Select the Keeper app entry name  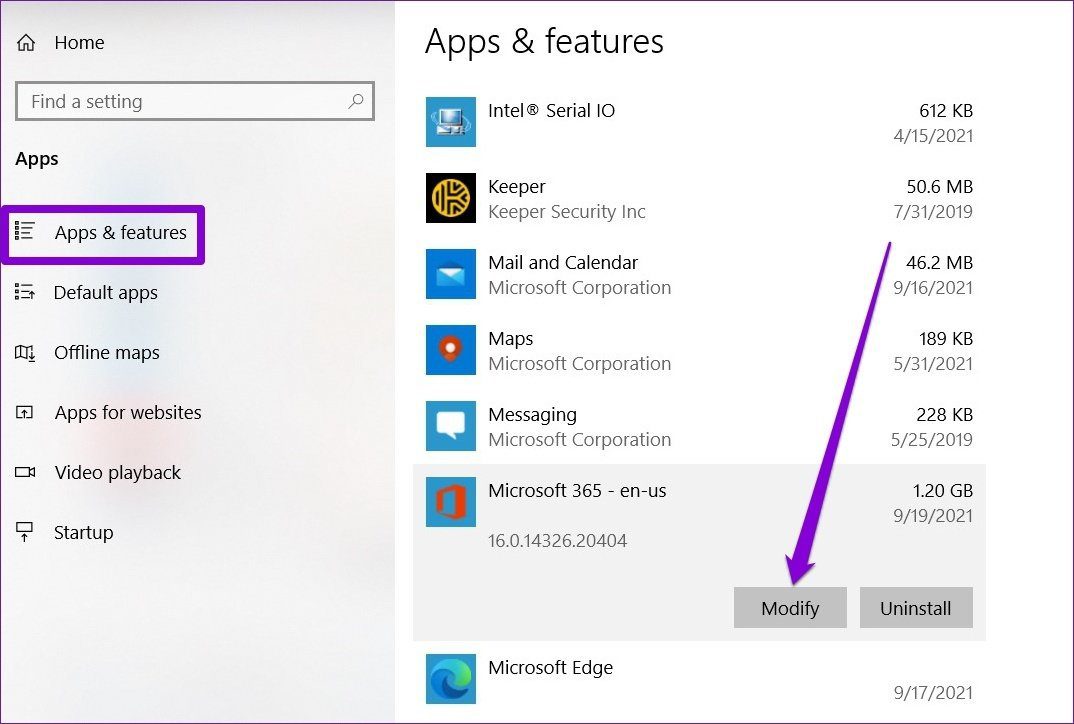[x=517, y=186]
